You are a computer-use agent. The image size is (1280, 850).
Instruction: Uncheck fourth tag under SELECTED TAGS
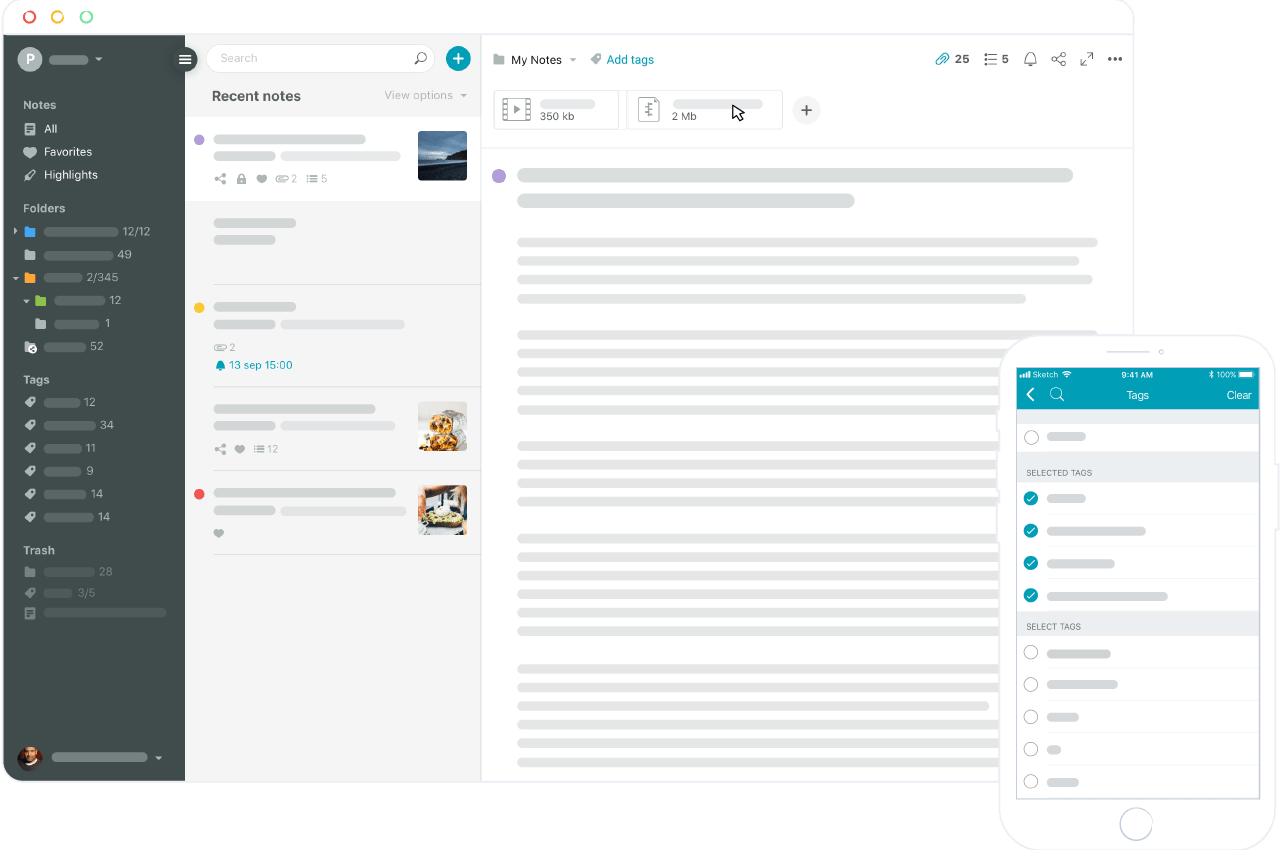(x=1031, y=596)
